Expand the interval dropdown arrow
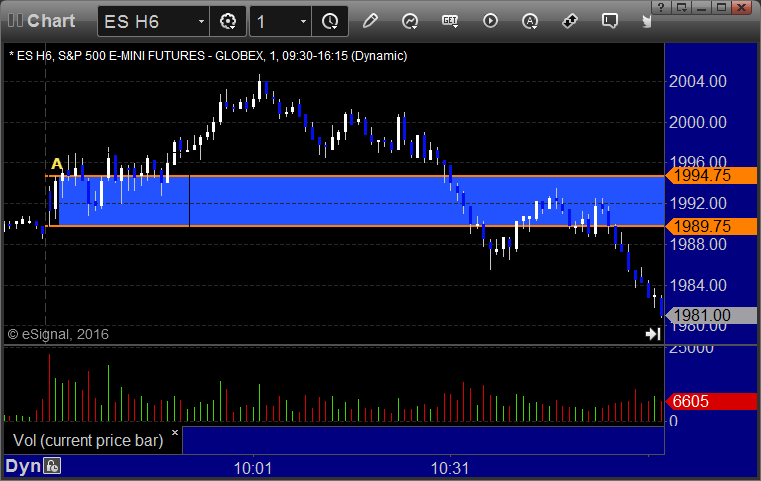 point(303,21)
